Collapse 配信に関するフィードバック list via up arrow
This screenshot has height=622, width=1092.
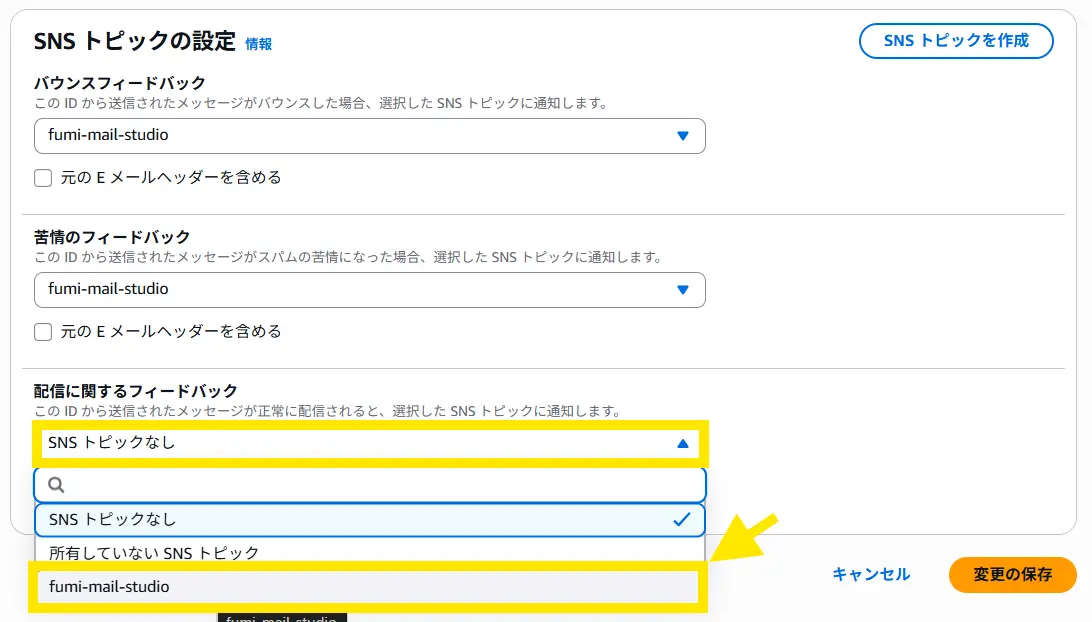[x=683, y=443]
